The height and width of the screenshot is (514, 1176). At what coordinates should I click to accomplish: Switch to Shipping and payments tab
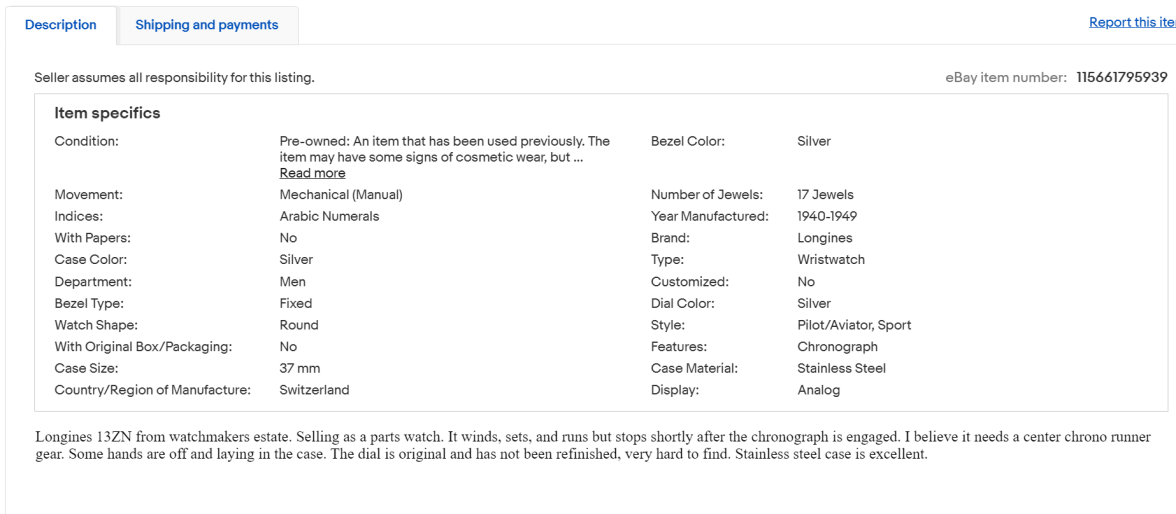[207, 25]
